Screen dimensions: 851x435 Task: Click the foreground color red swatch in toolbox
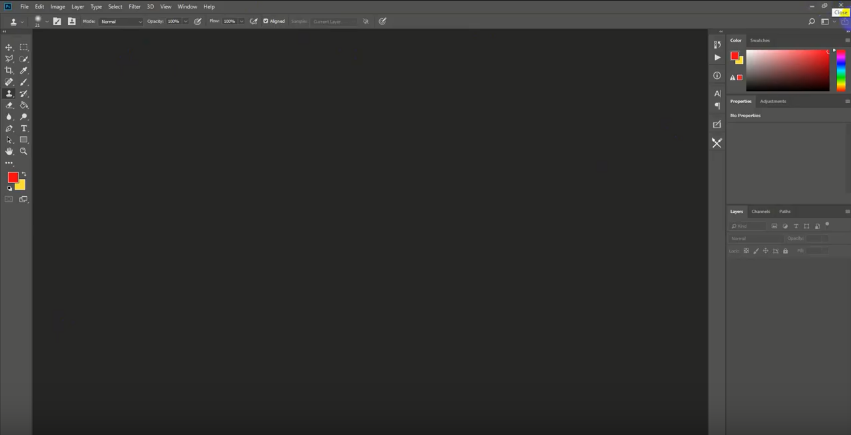tap(12, 177)
